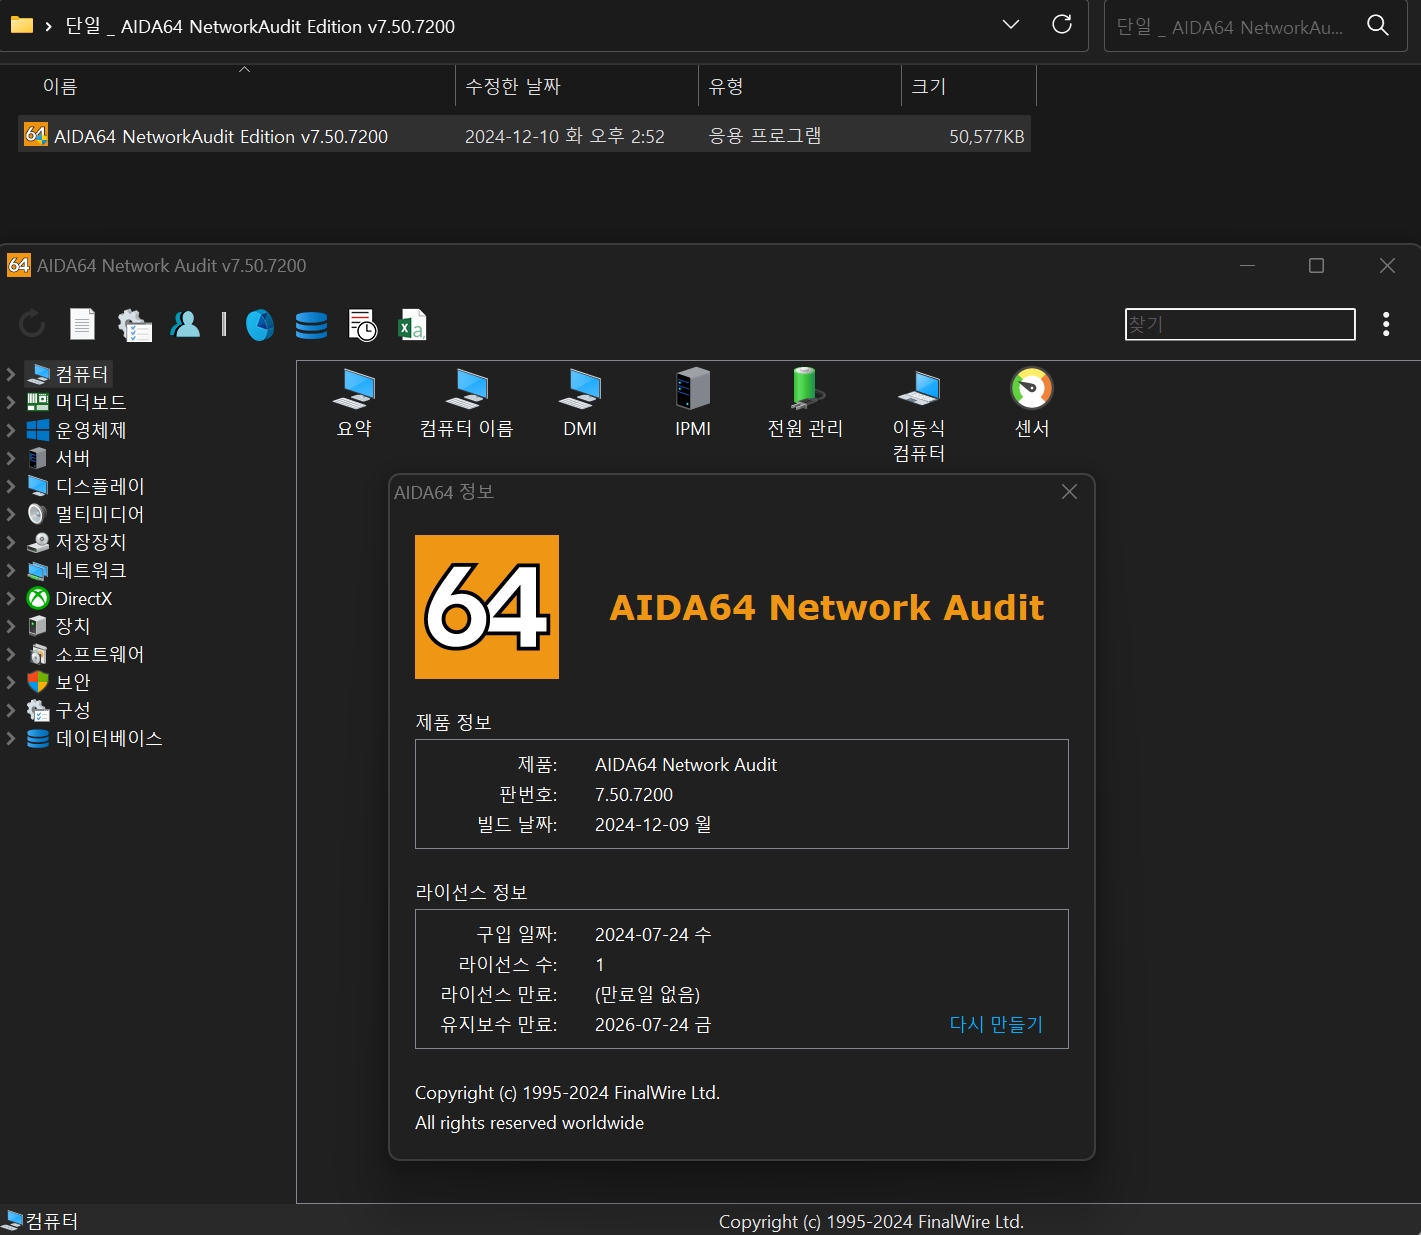Click the status bar 컴퓨터 entry

point(41,1221)
